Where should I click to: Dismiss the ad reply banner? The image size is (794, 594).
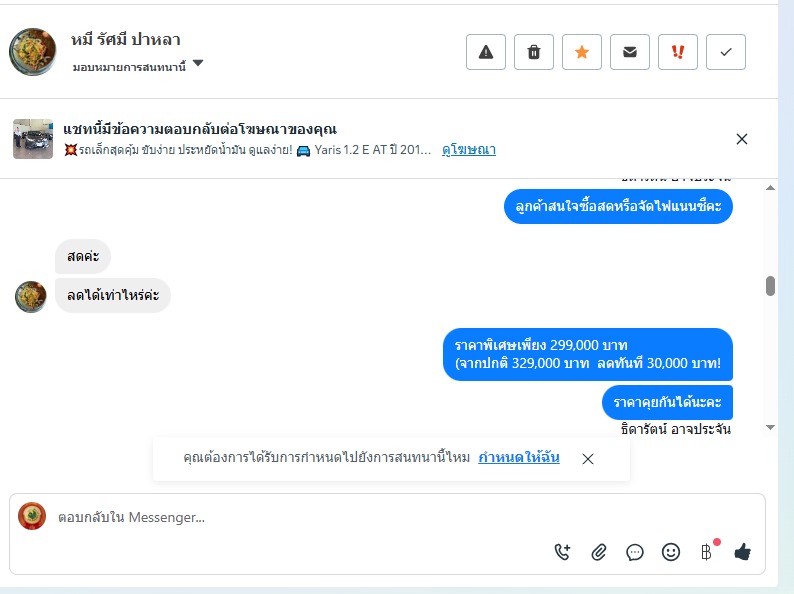pos(741,139)
